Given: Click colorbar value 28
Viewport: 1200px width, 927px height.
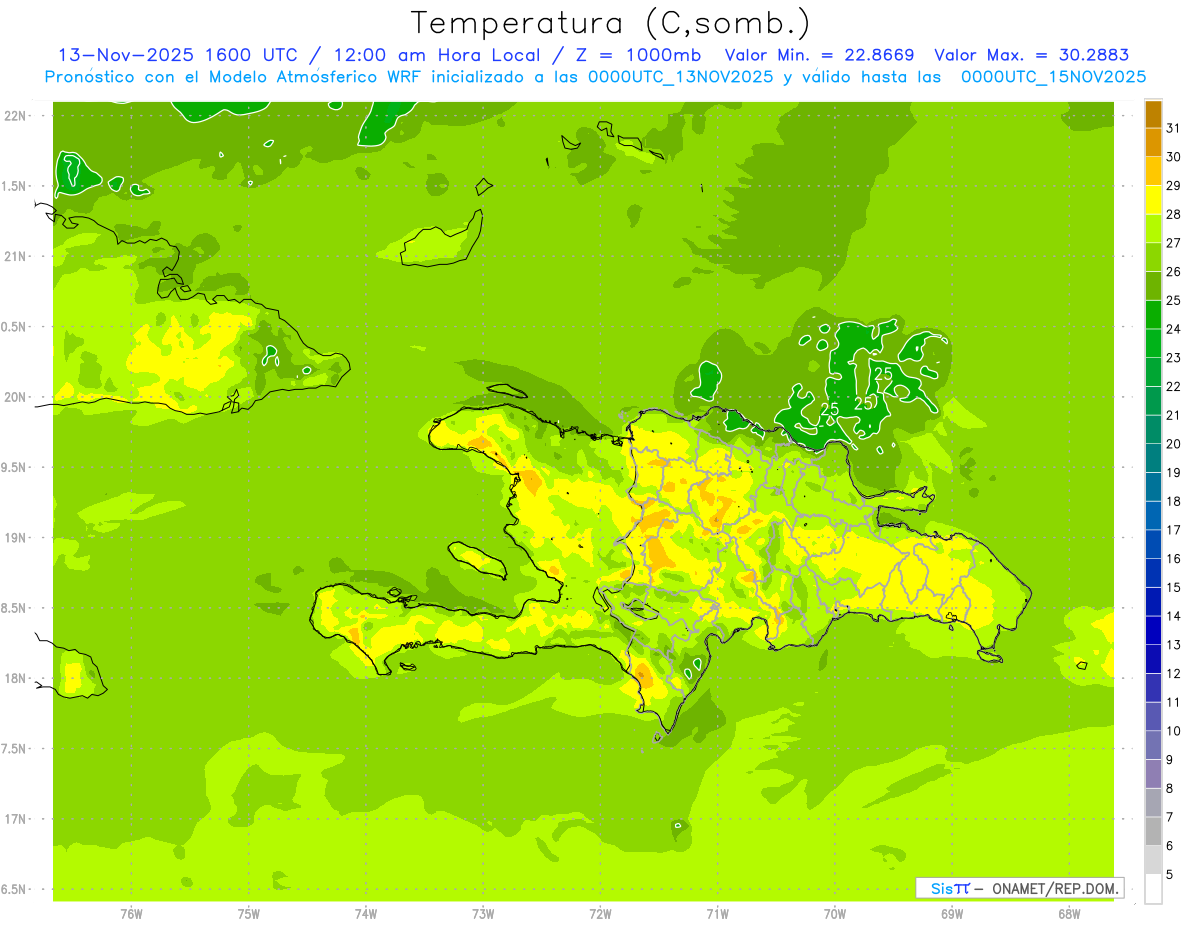Looking at the screenshot, I should (1174, 214).
